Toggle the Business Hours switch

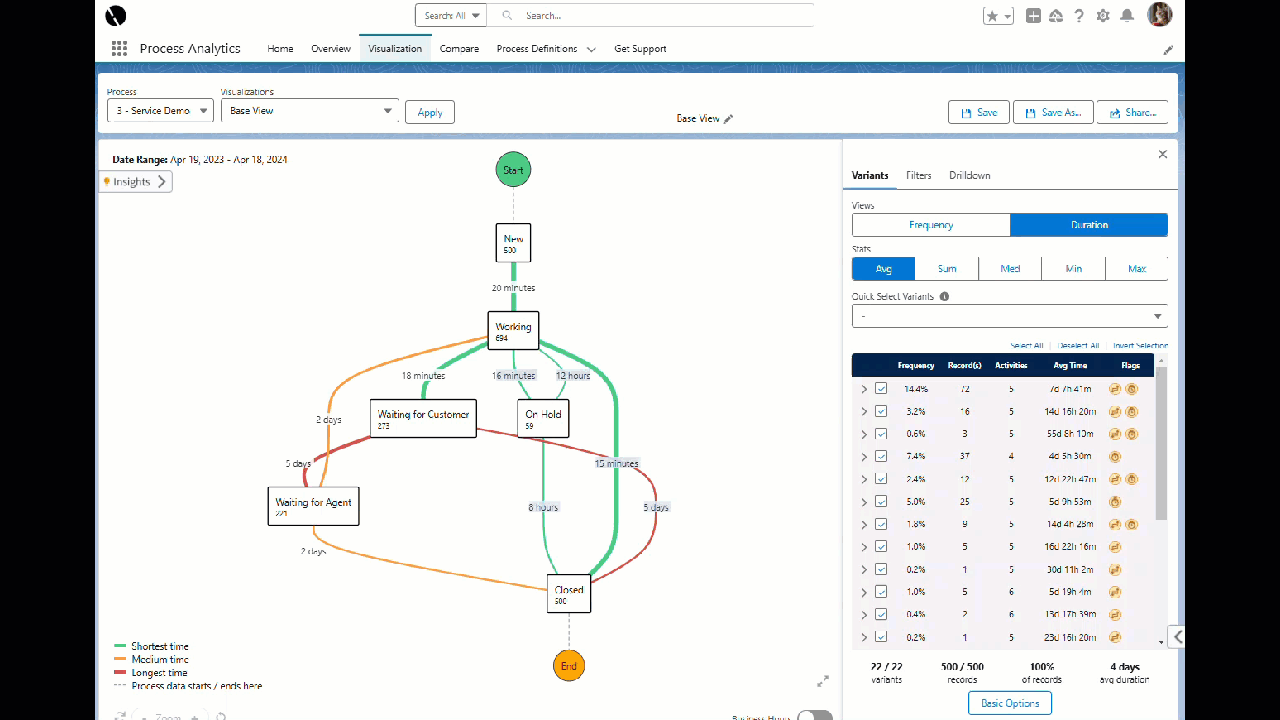point(815,715)
